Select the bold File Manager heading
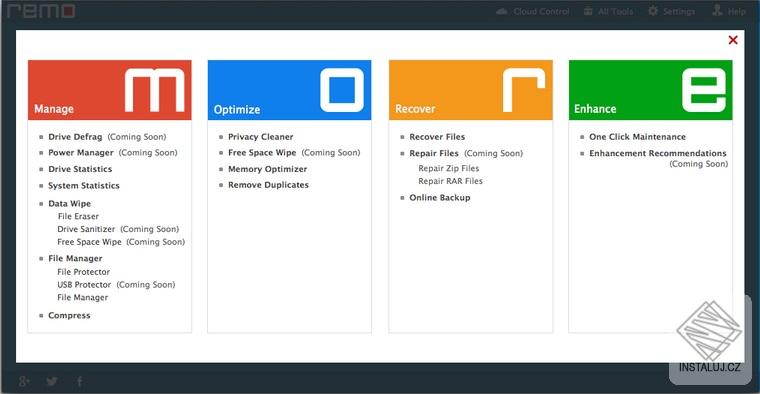Image resolution: width=760 pixels, height=394 pixels. (x=75, y=259)
